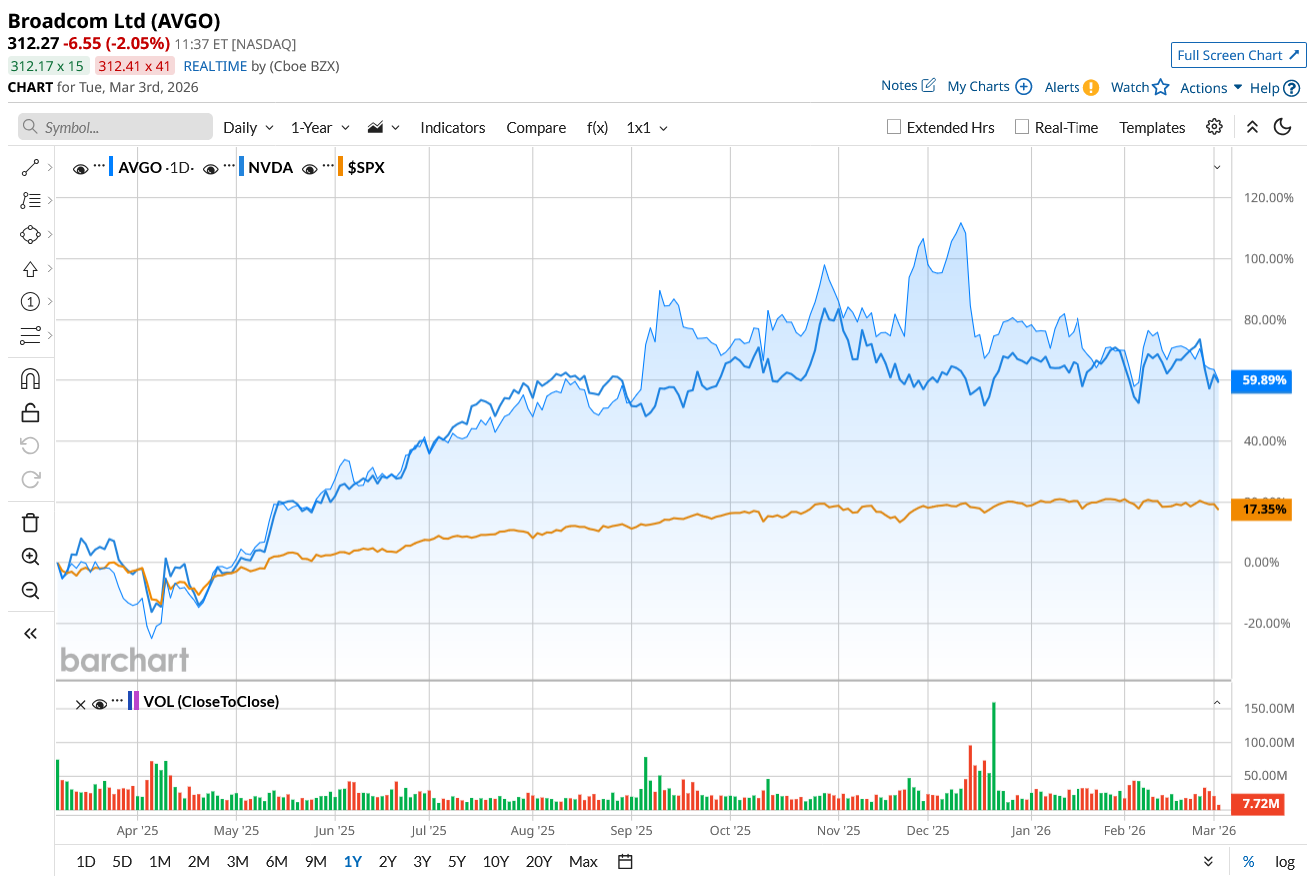Hide the NVDA series with eye icon
1308x876 pixels.
211,169
